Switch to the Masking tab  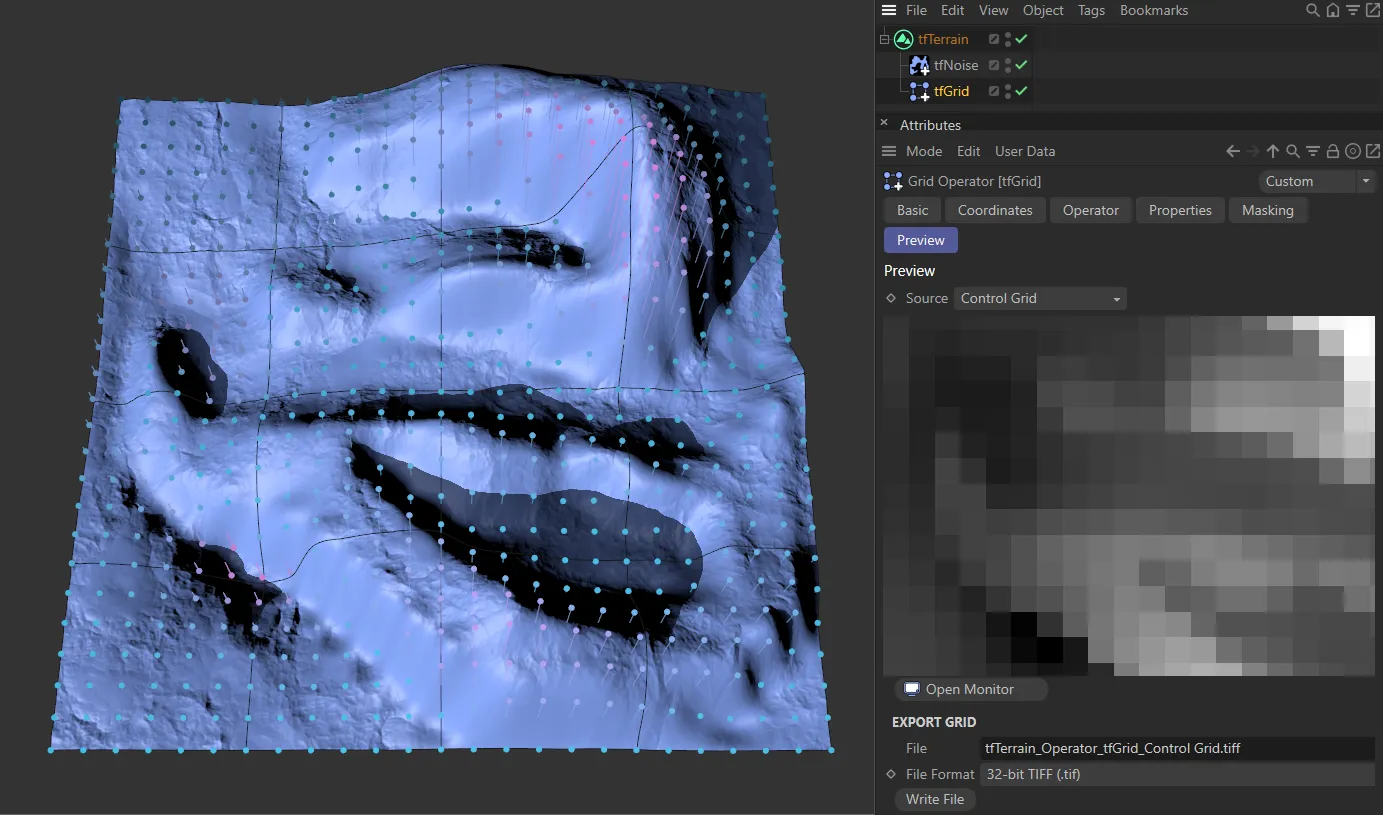1267,210
